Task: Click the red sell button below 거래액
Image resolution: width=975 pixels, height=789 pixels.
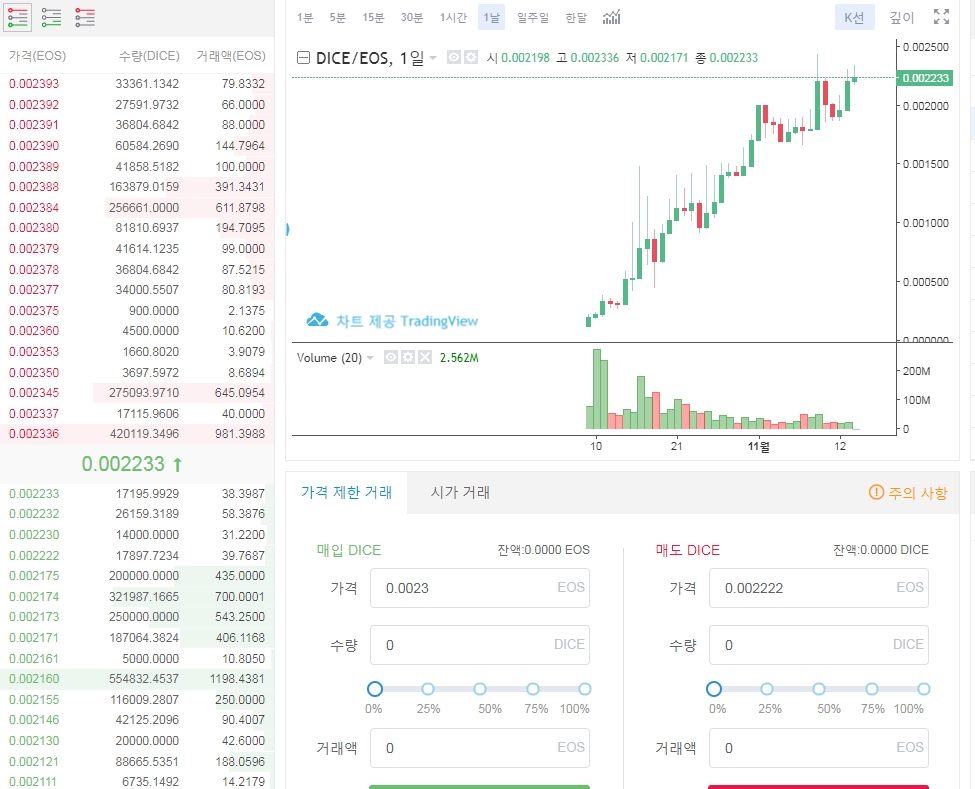Action: tap(818, 787)
